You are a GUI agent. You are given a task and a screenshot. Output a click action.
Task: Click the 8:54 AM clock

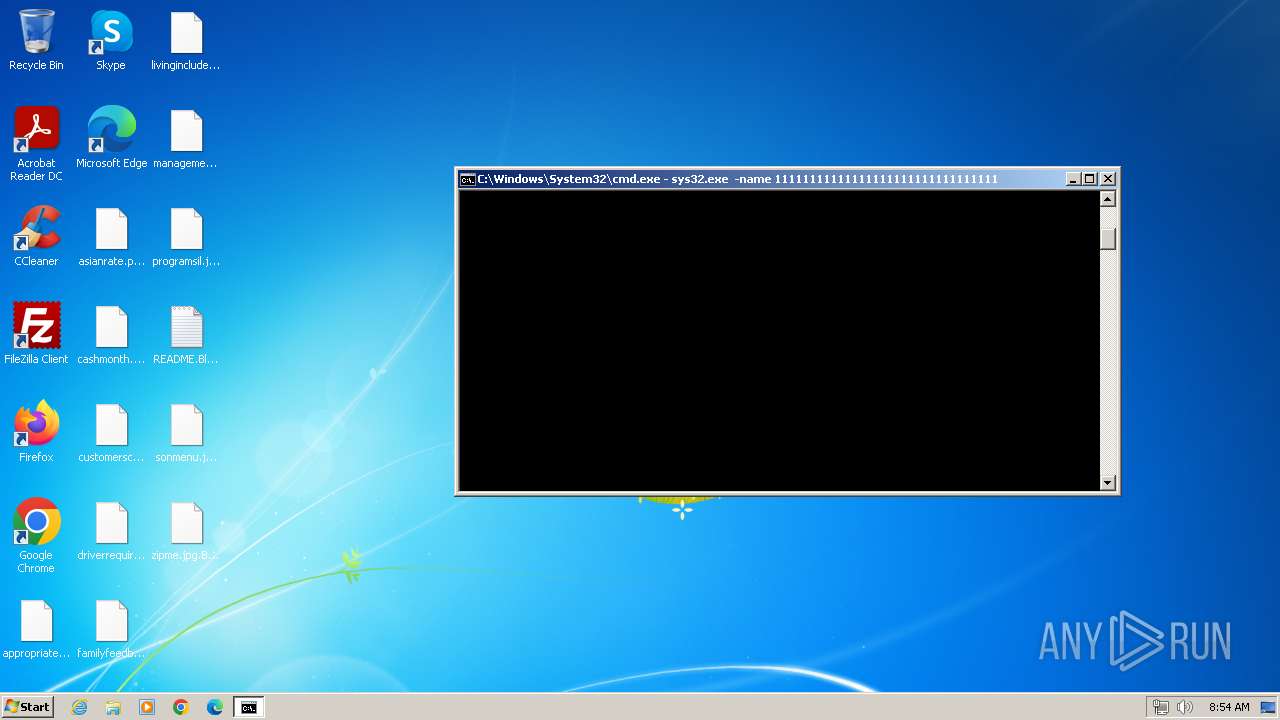(x=1229, y=707)
